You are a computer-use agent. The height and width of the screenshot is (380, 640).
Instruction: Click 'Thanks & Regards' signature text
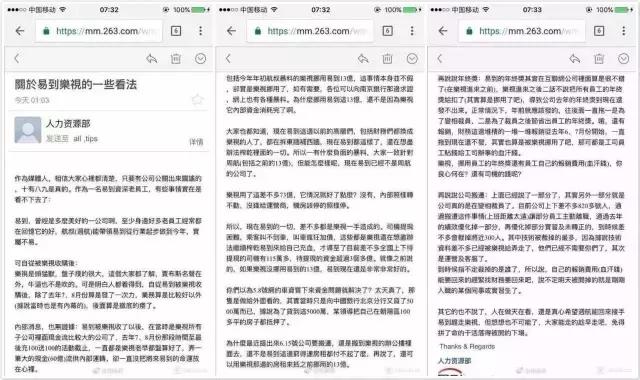pos(467,347)
